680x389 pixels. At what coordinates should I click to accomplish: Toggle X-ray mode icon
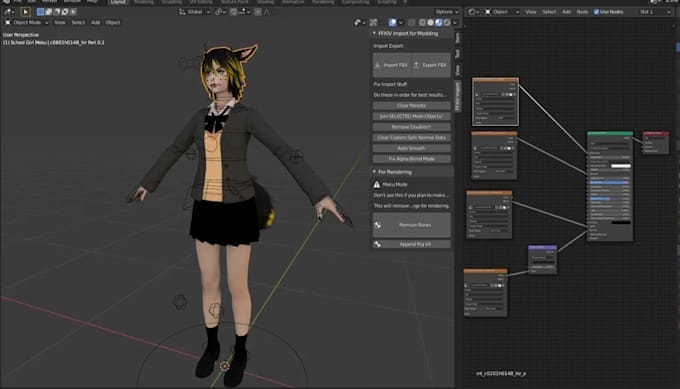pyautogui.click(x=412, y=23)
